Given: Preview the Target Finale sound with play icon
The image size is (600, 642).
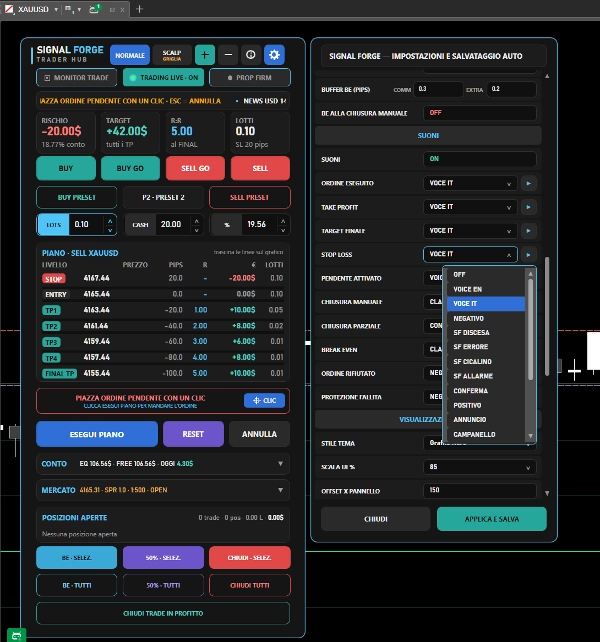Looking at the screenshot, I should click(x=529, y=231).
